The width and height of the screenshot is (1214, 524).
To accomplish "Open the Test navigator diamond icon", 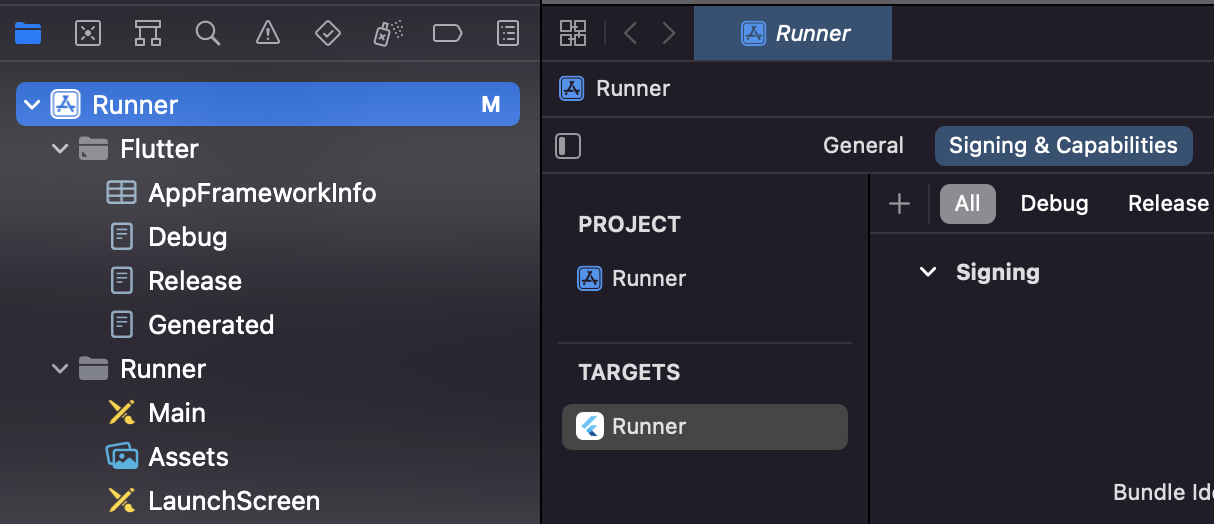I will [x=328, y=33].
